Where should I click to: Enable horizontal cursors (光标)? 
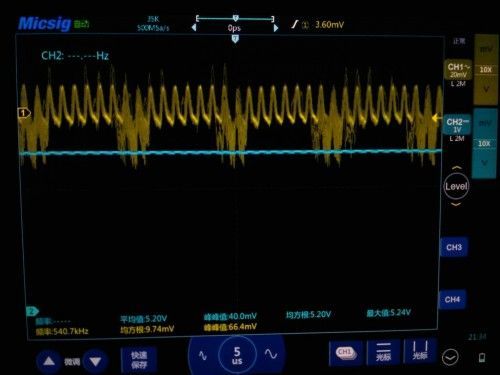click(x=383, y=352)
